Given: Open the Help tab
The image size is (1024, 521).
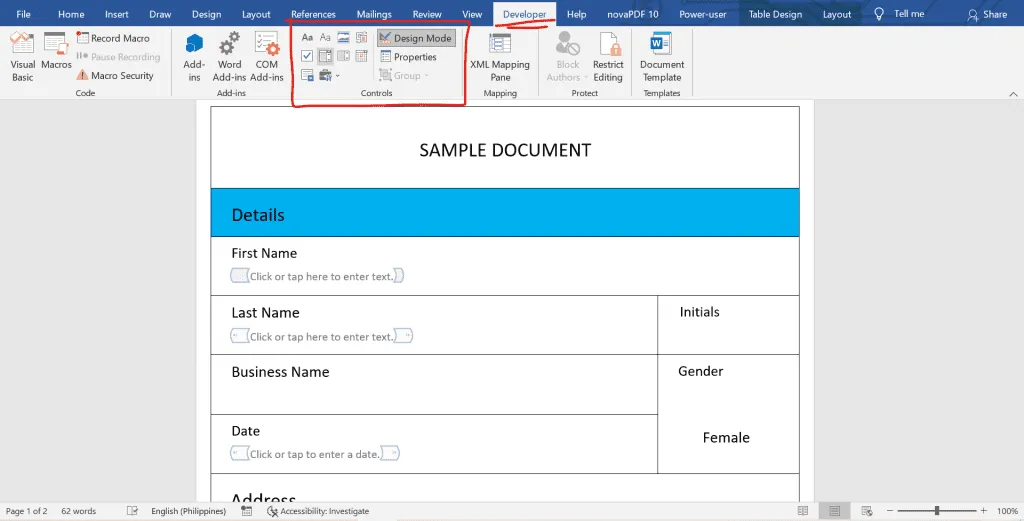Looking at the screenshot, I should tap(576, 14).
